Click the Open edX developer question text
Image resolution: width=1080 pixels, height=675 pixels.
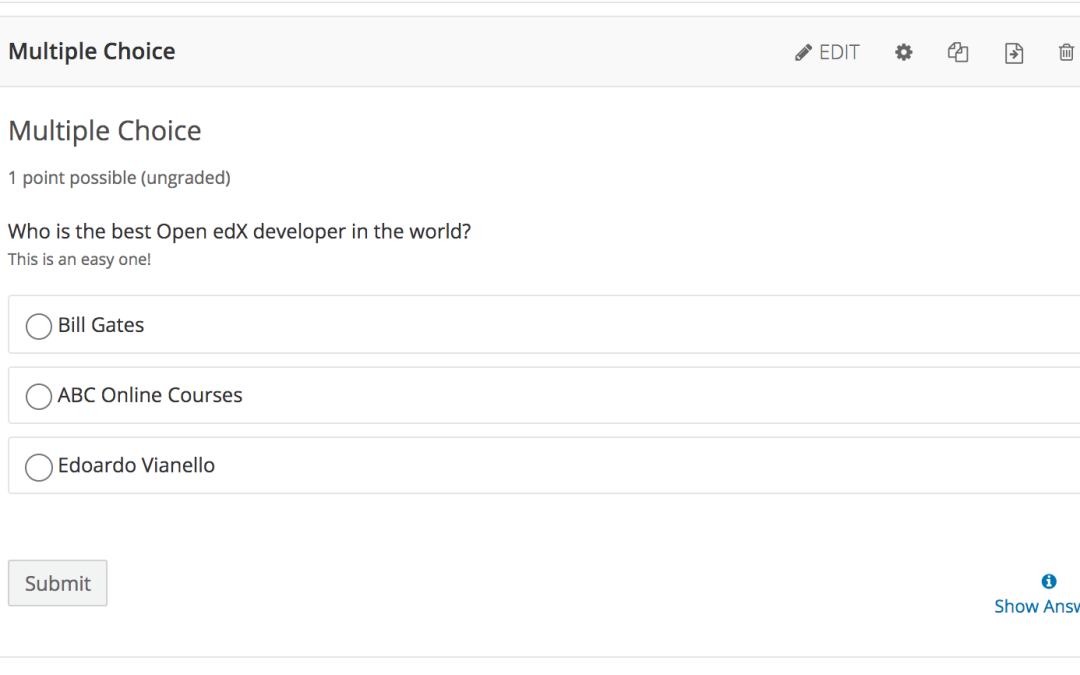[x=239, y=232]
